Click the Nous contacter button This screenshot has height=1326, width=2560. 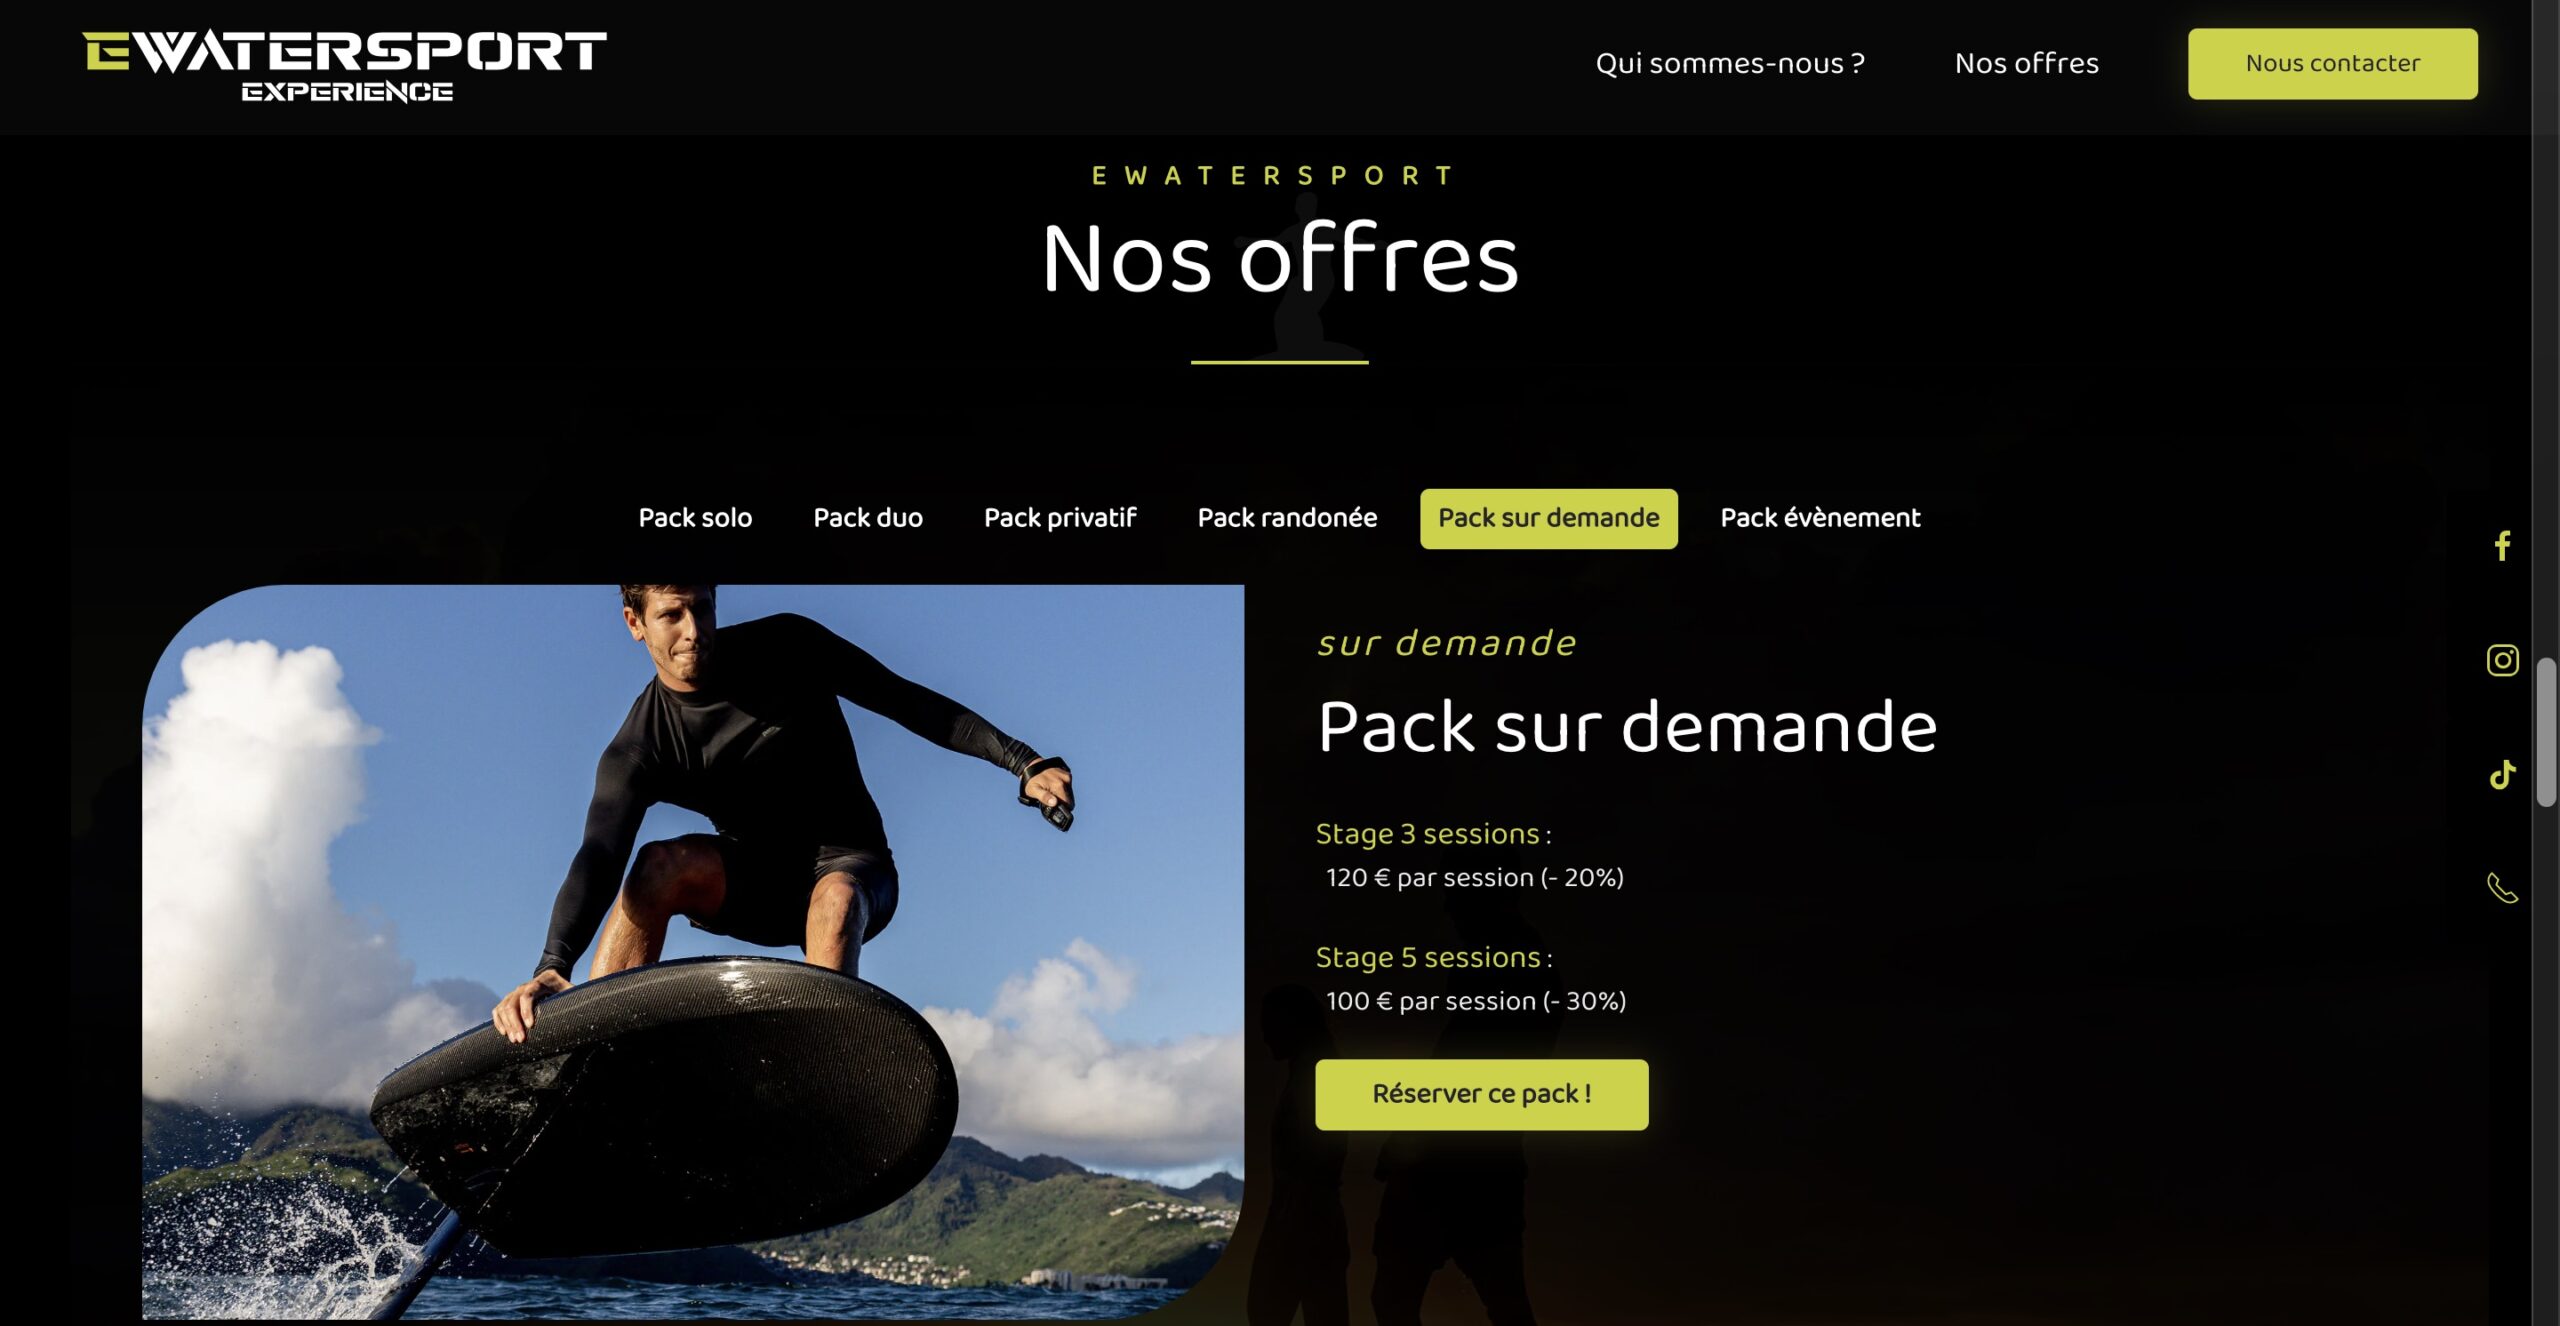pyautogui.click(x=2332, y=63)
